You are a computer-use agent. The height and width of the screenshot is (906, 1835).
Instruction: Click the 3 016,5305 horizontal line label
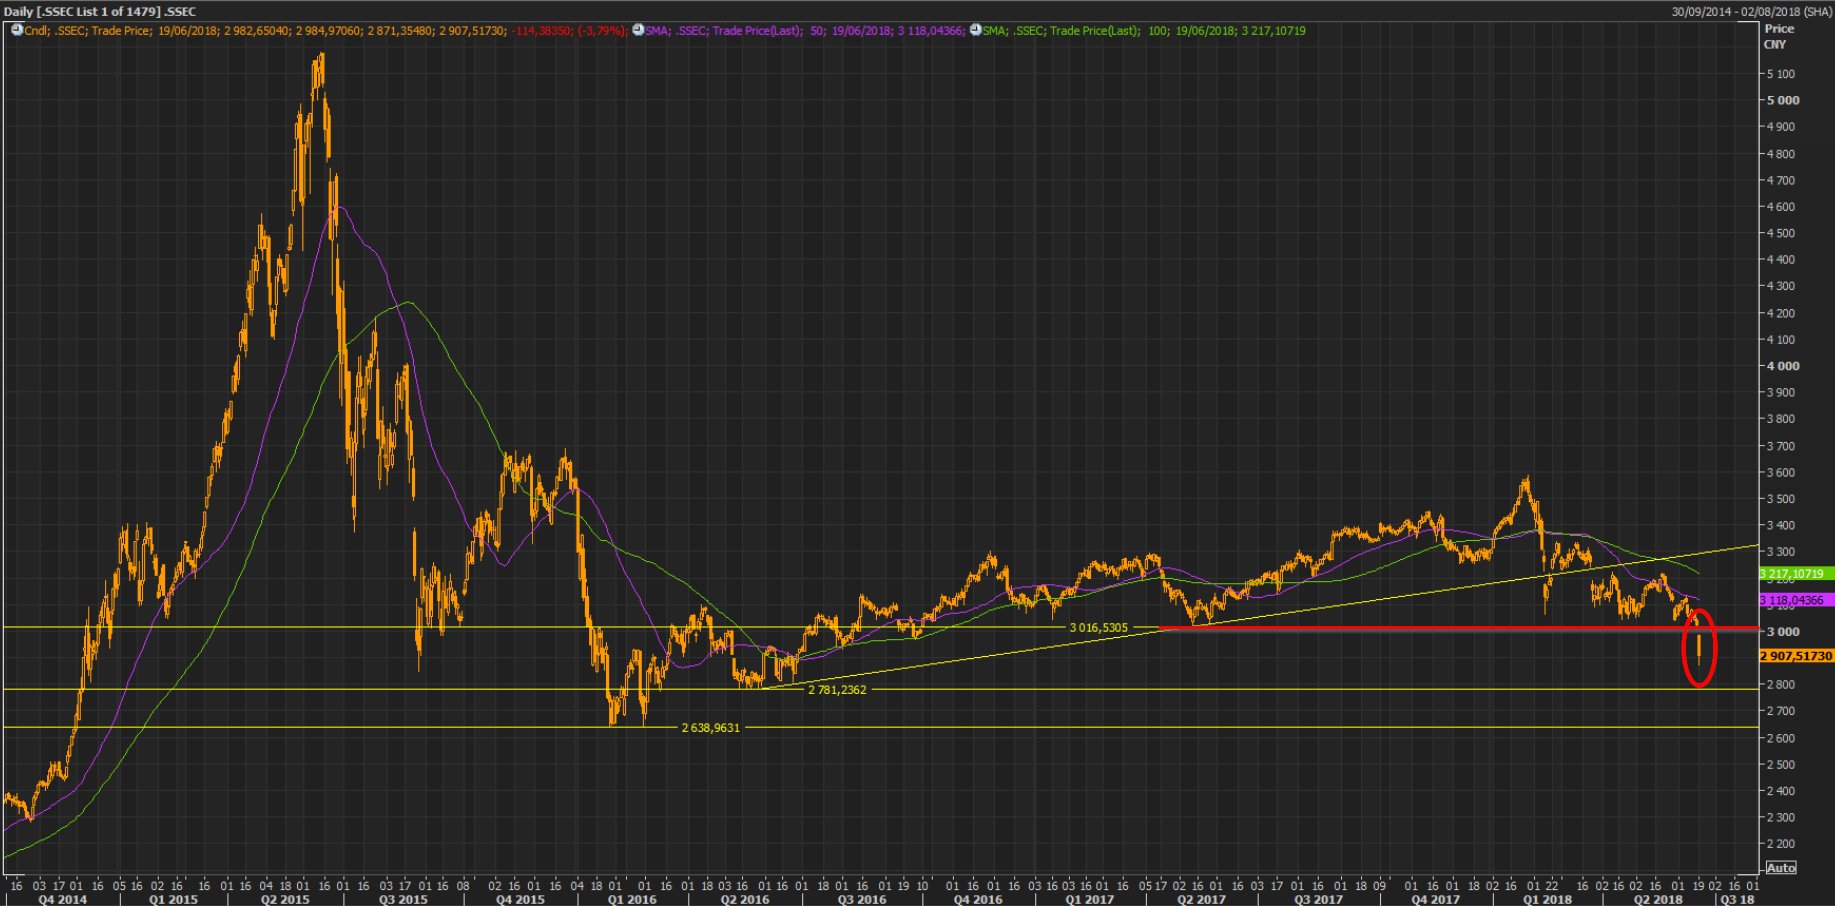[x=1098, y=628]
